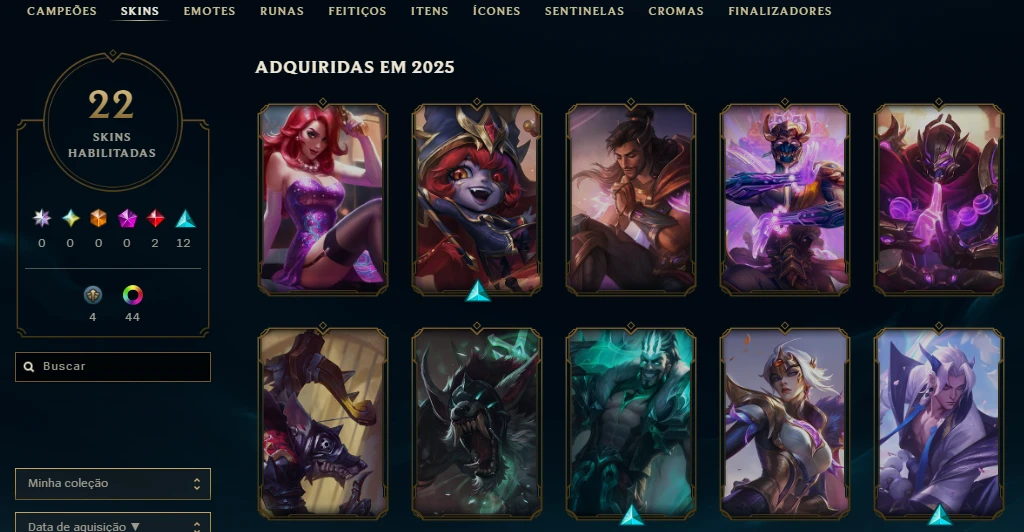Select the orange Legendary gem icon
This screenshot has width=1024, height=532.
tap(99, 218)
